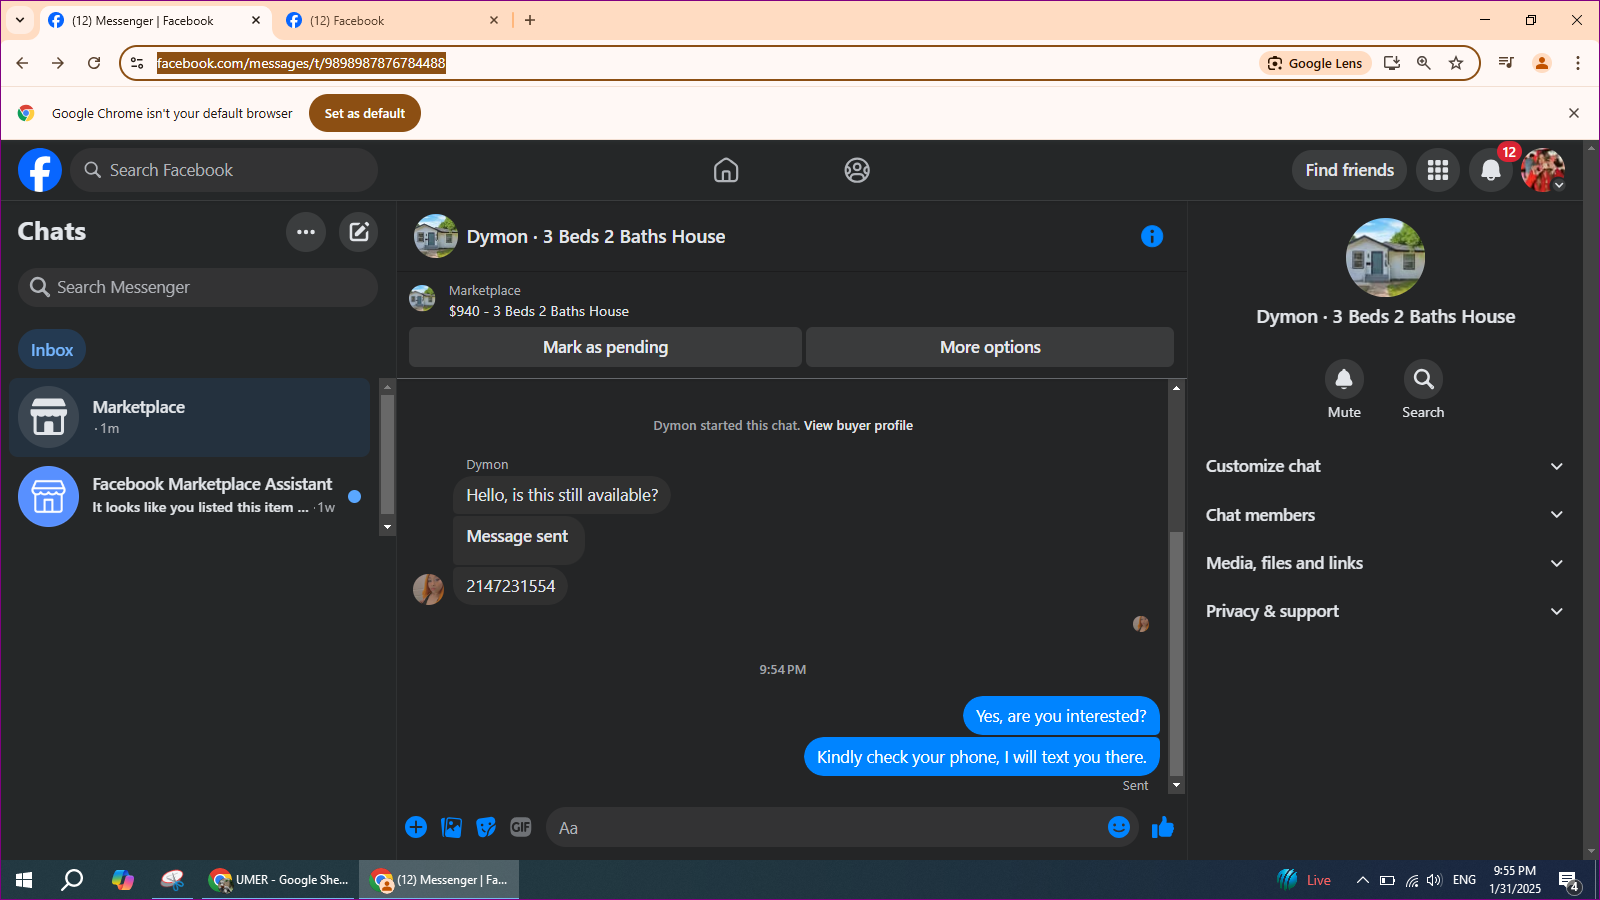Open UMER - Google Sheets taskbar window
Viewport: 1600px width, 900px height.
coord(278,880)
